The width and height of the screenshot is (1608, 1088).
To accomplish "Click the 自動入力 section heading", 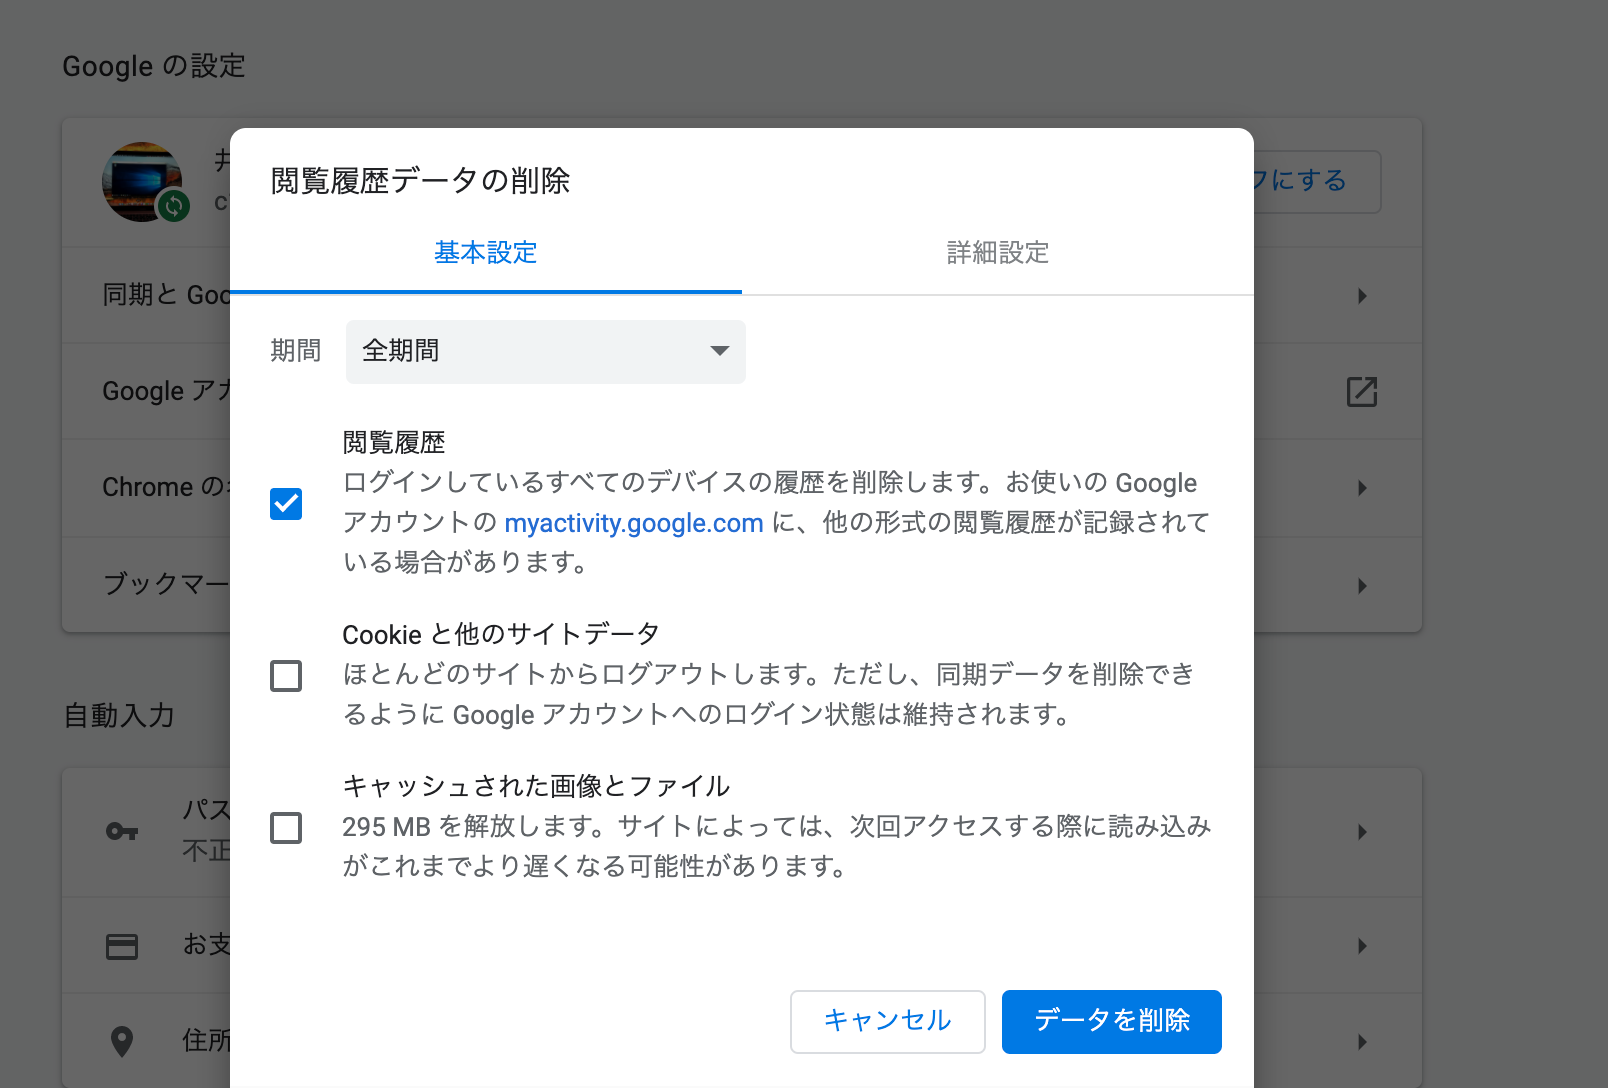I will point(119,716).
